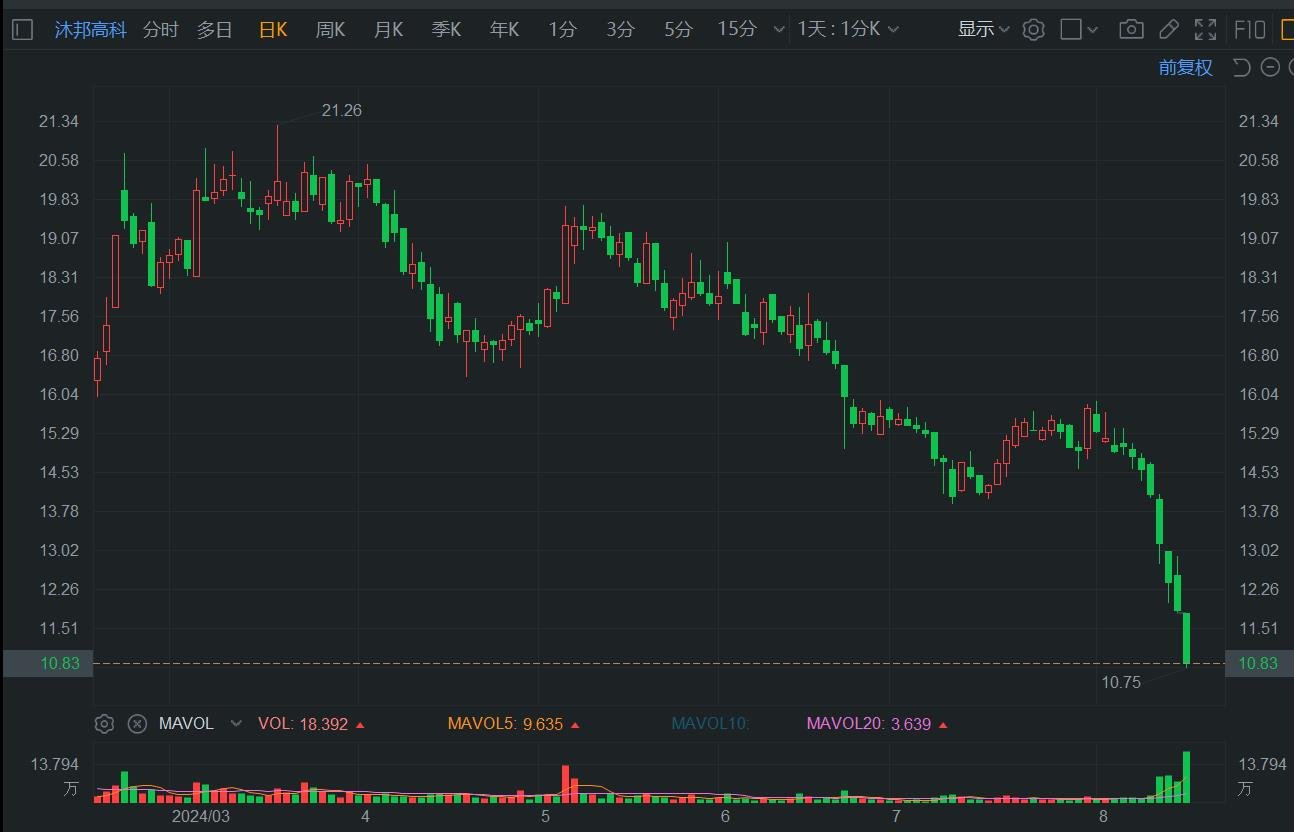Zoom out chart using minus circle icon
1294x832 pixels.
click(1270, 67)
